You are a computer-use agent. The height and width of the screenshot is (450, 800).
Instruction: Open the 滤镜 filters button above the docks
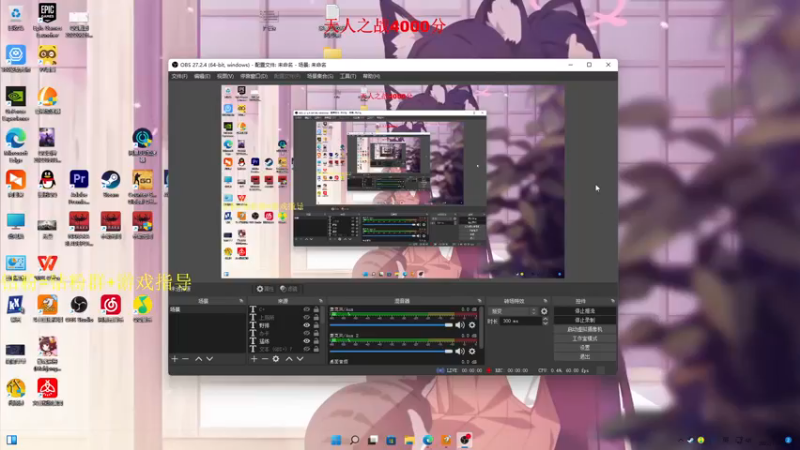coord(289,289)
